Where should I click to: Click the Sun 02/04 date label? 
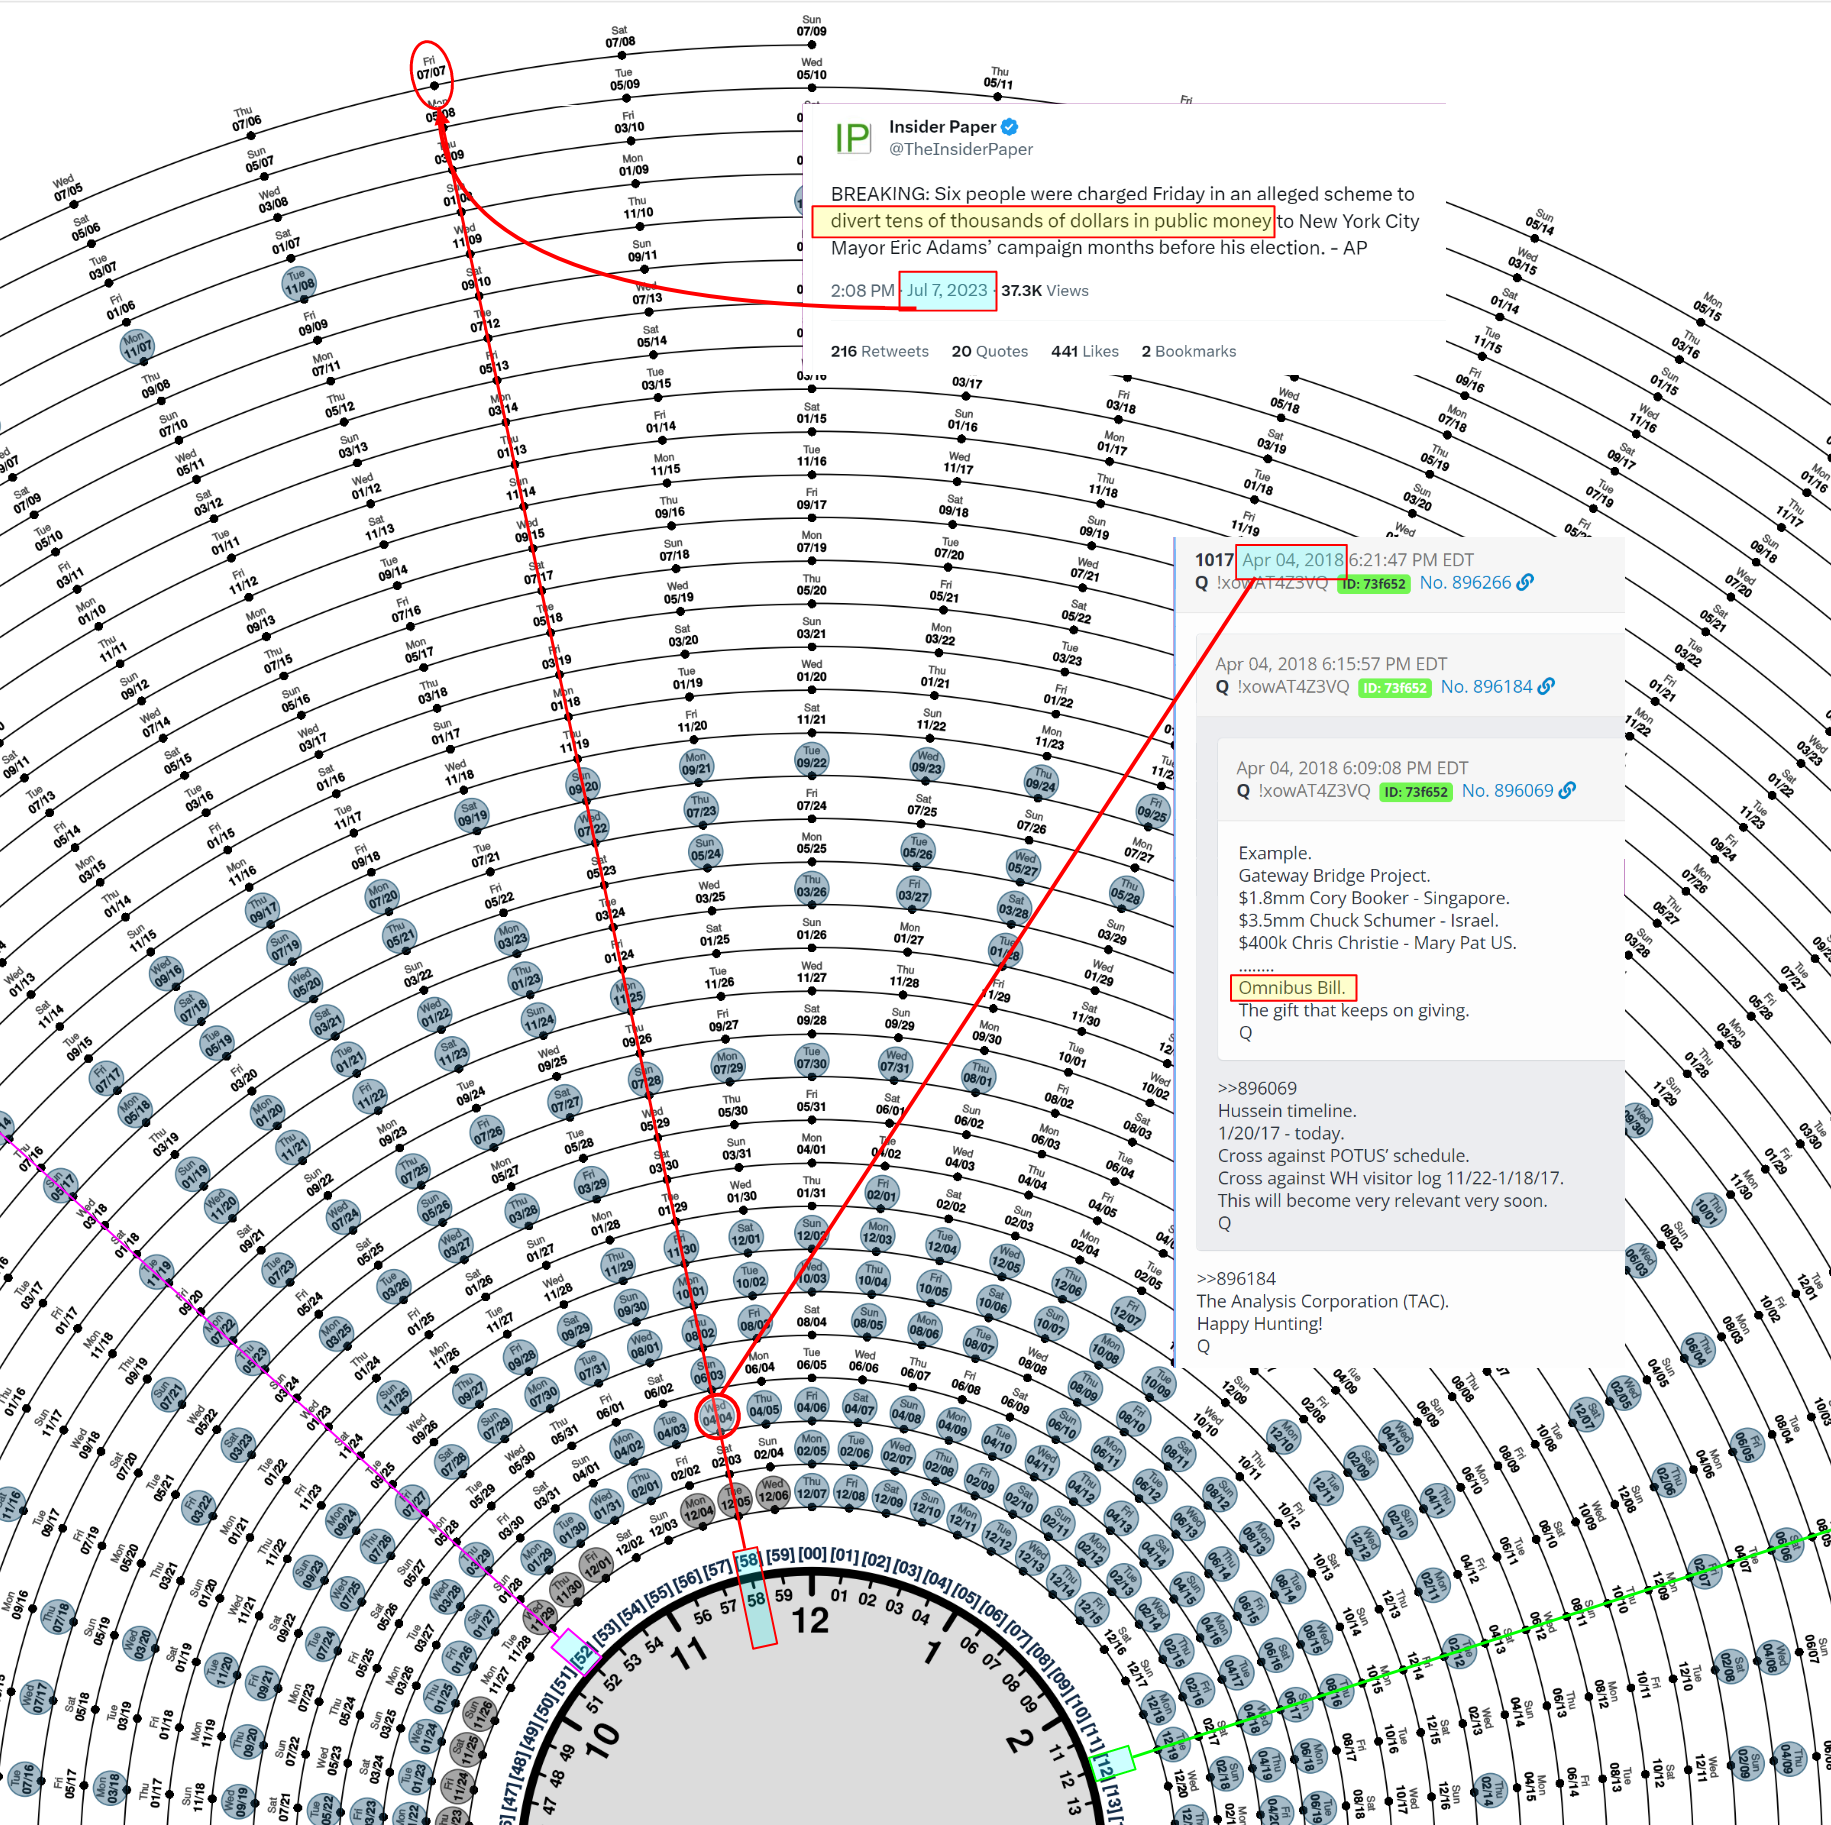click(768, 1447)
